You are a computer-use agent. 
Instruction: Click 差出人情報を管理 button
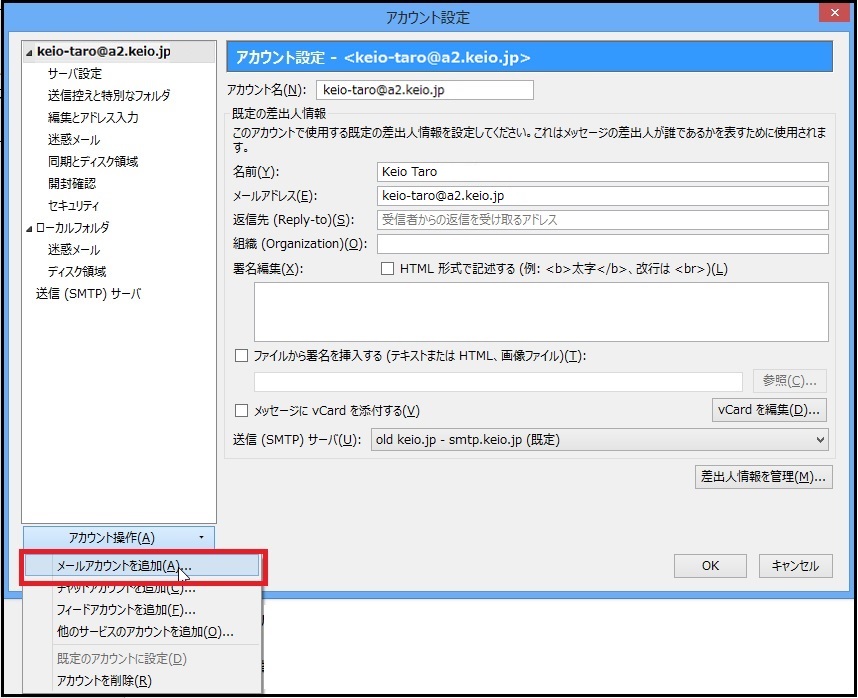pos(764,477)
